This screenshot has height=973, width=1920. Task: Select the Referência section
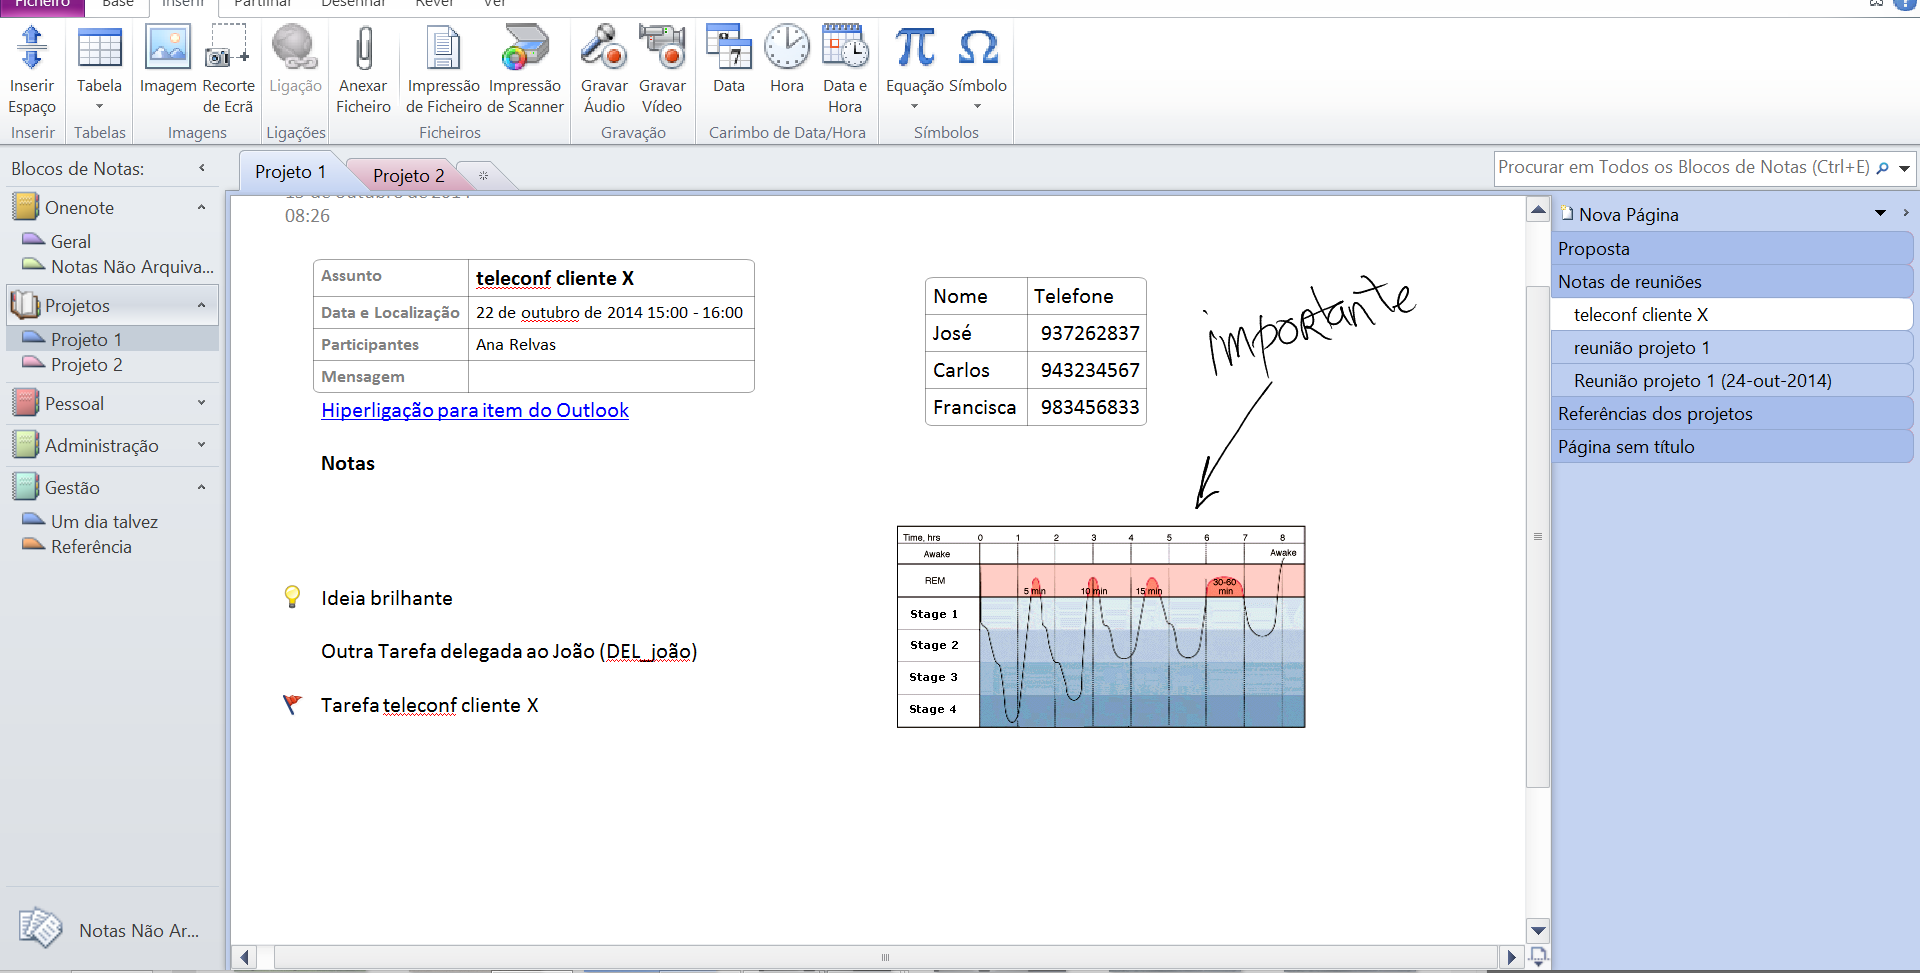point(91,546)
